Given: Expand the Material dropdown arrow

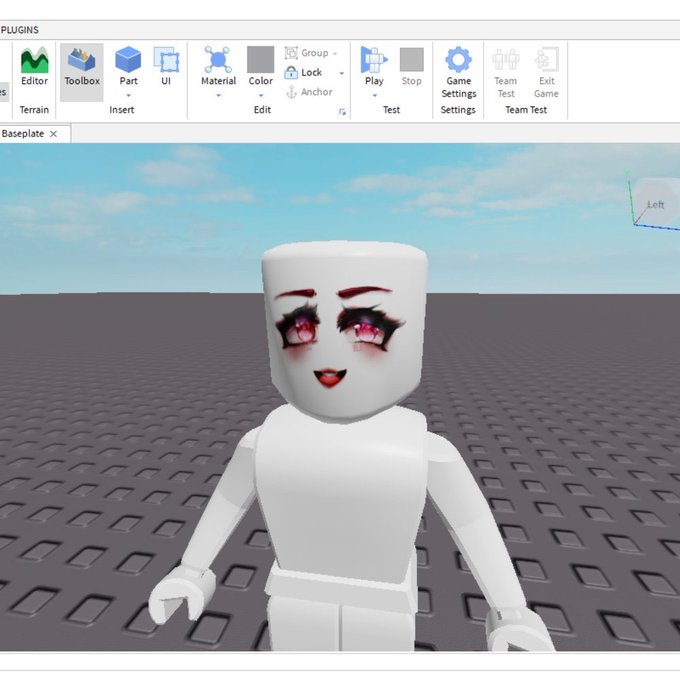Looking at the screenshot, I should 219,95.
